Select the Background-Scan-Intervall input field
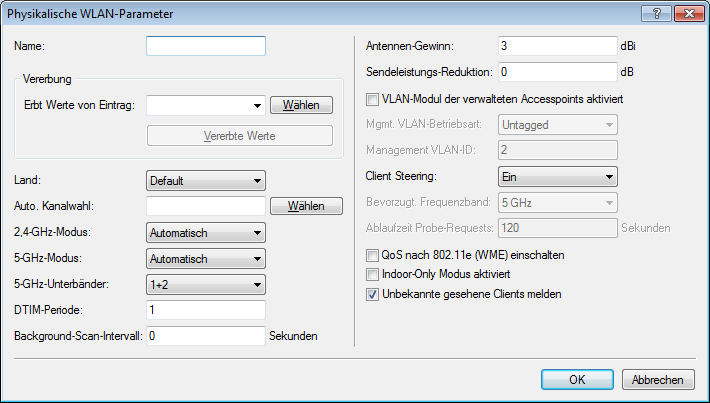 (205, 336)
